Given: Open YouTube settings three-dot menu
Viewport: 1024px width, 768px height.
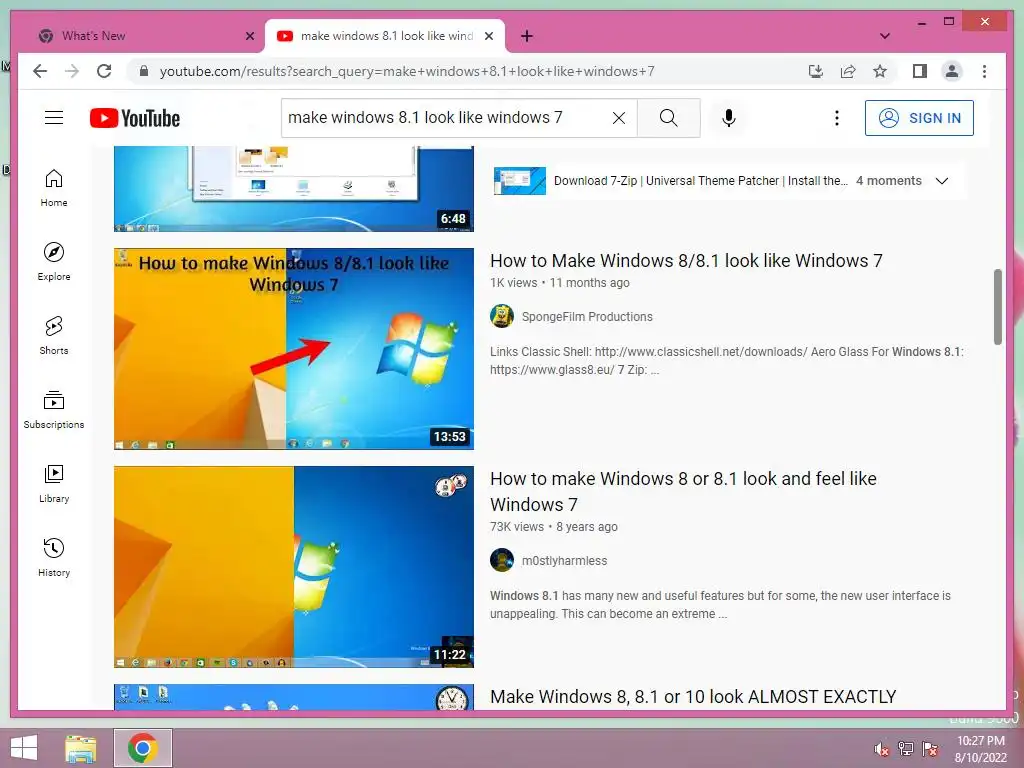Looking at the screenshot, I should [837, 118].
